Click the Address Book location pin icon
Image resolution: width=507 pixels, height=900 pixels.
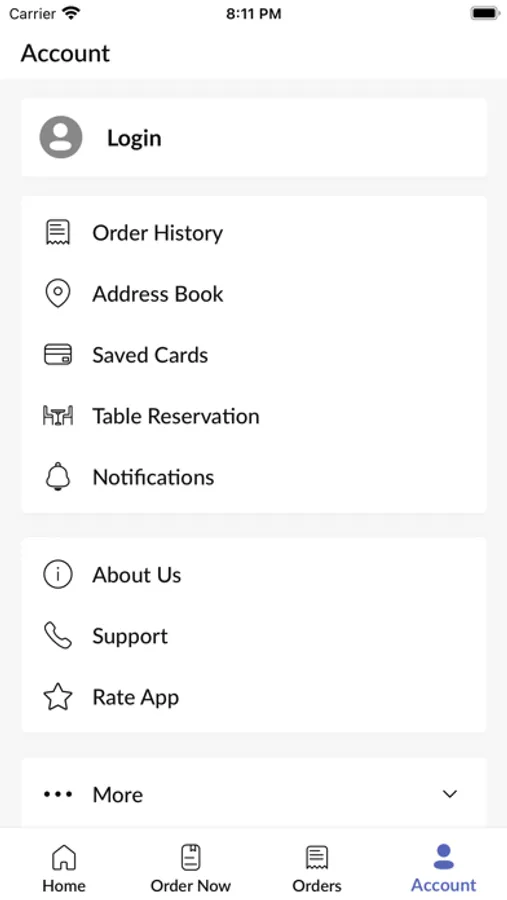point(57,294)
